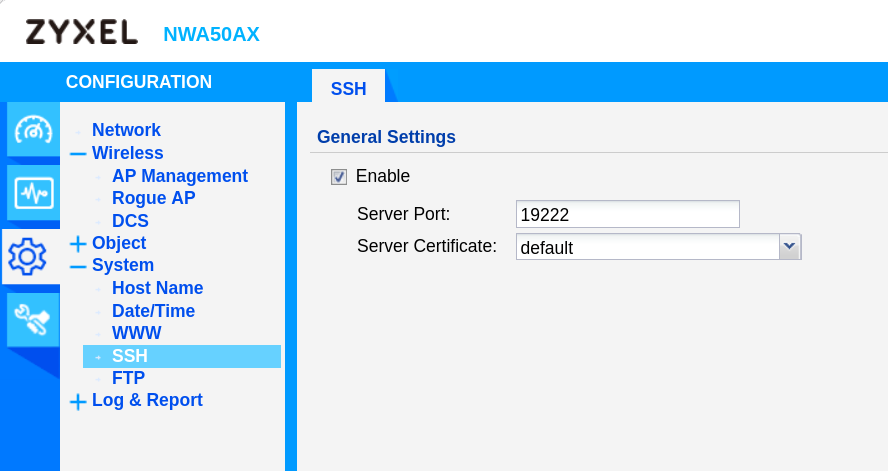Open Host Name settings
This screenshot has height=471, width=888.
[157, 288]
